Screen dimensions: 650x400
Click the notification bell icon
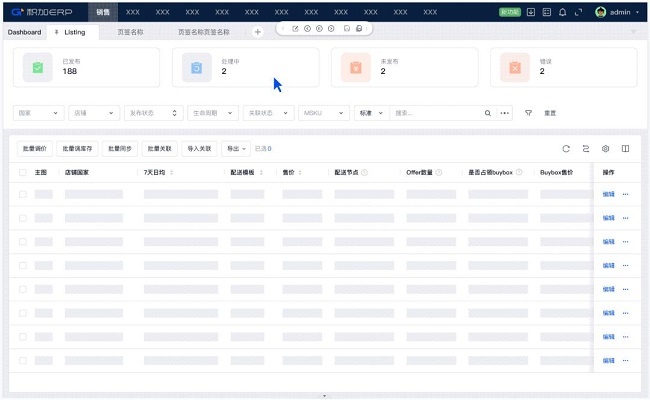click(562, 12)
